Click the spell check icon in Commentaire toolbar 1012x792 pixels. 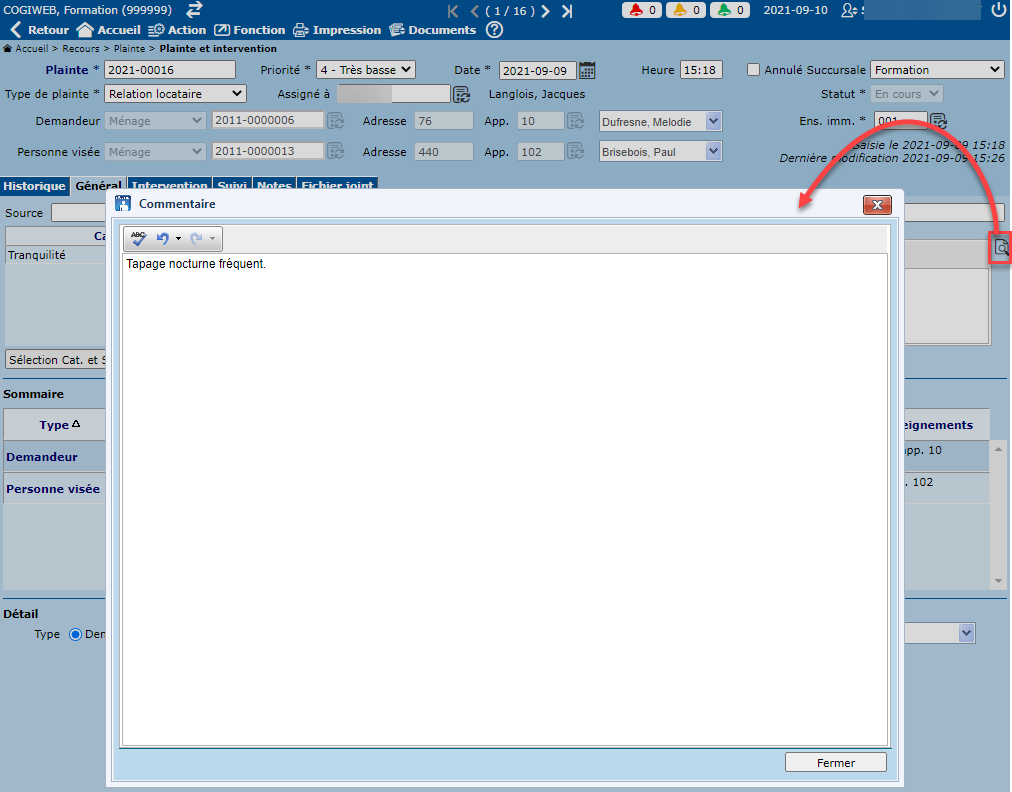click(138, 239)
